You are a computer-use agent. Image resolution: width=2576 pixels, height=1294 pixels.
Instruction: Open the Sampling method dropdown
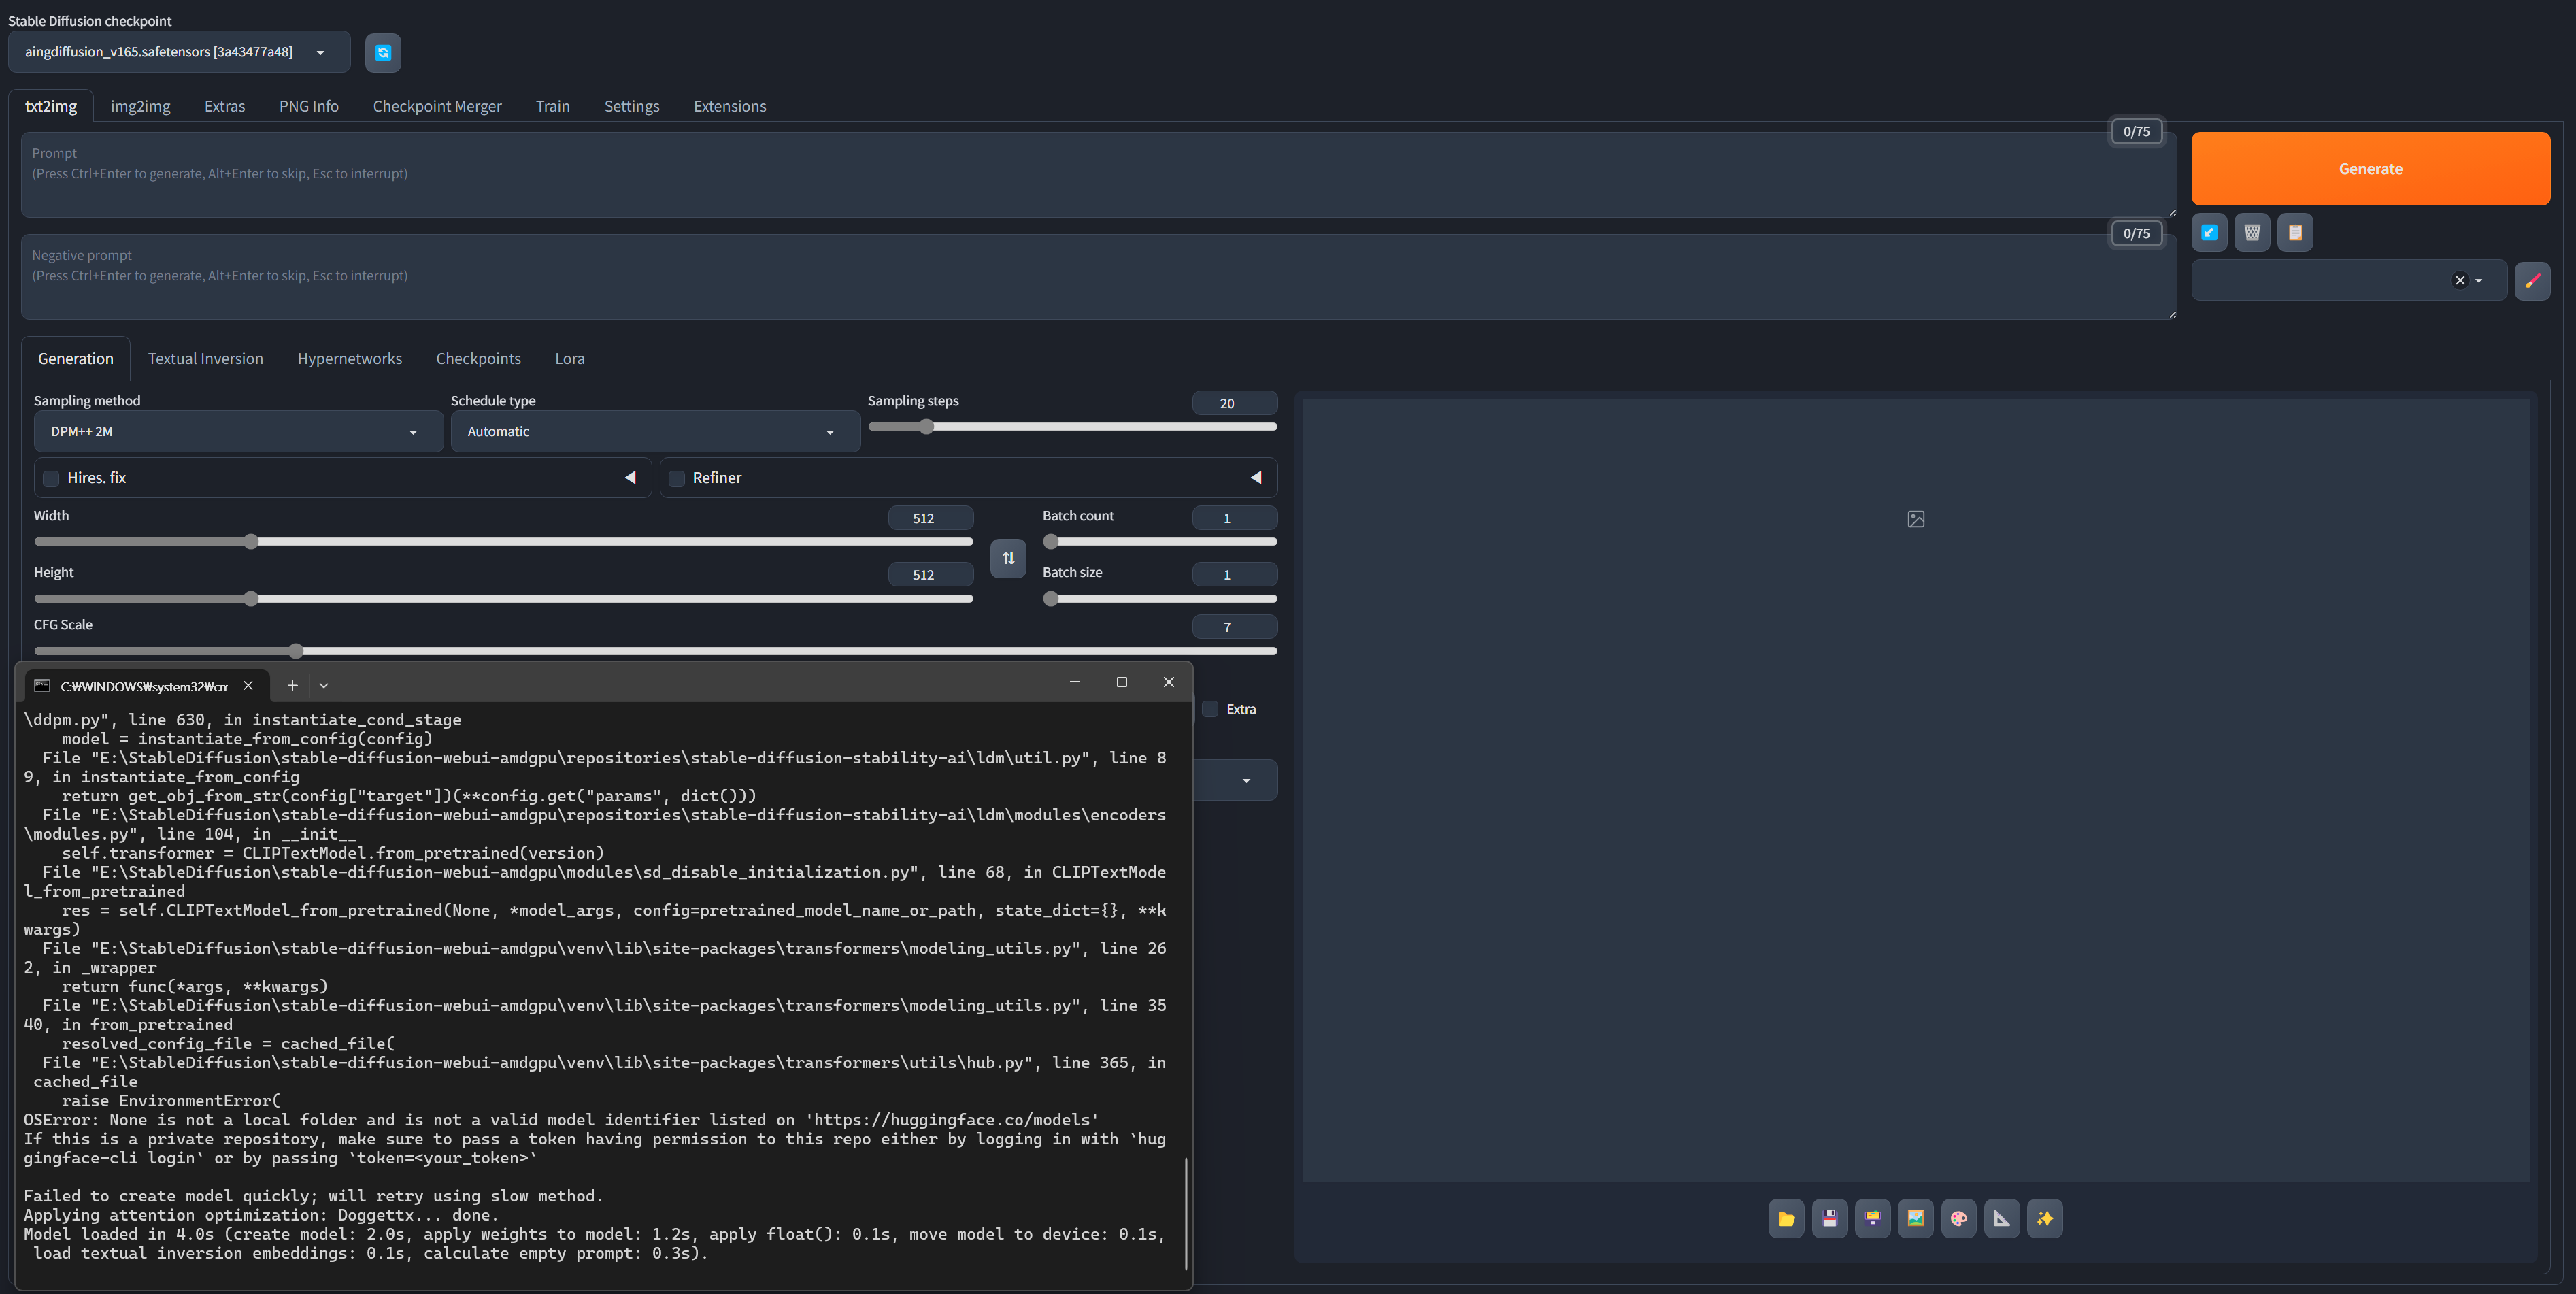pyautogui.click(x=238, y=432)
